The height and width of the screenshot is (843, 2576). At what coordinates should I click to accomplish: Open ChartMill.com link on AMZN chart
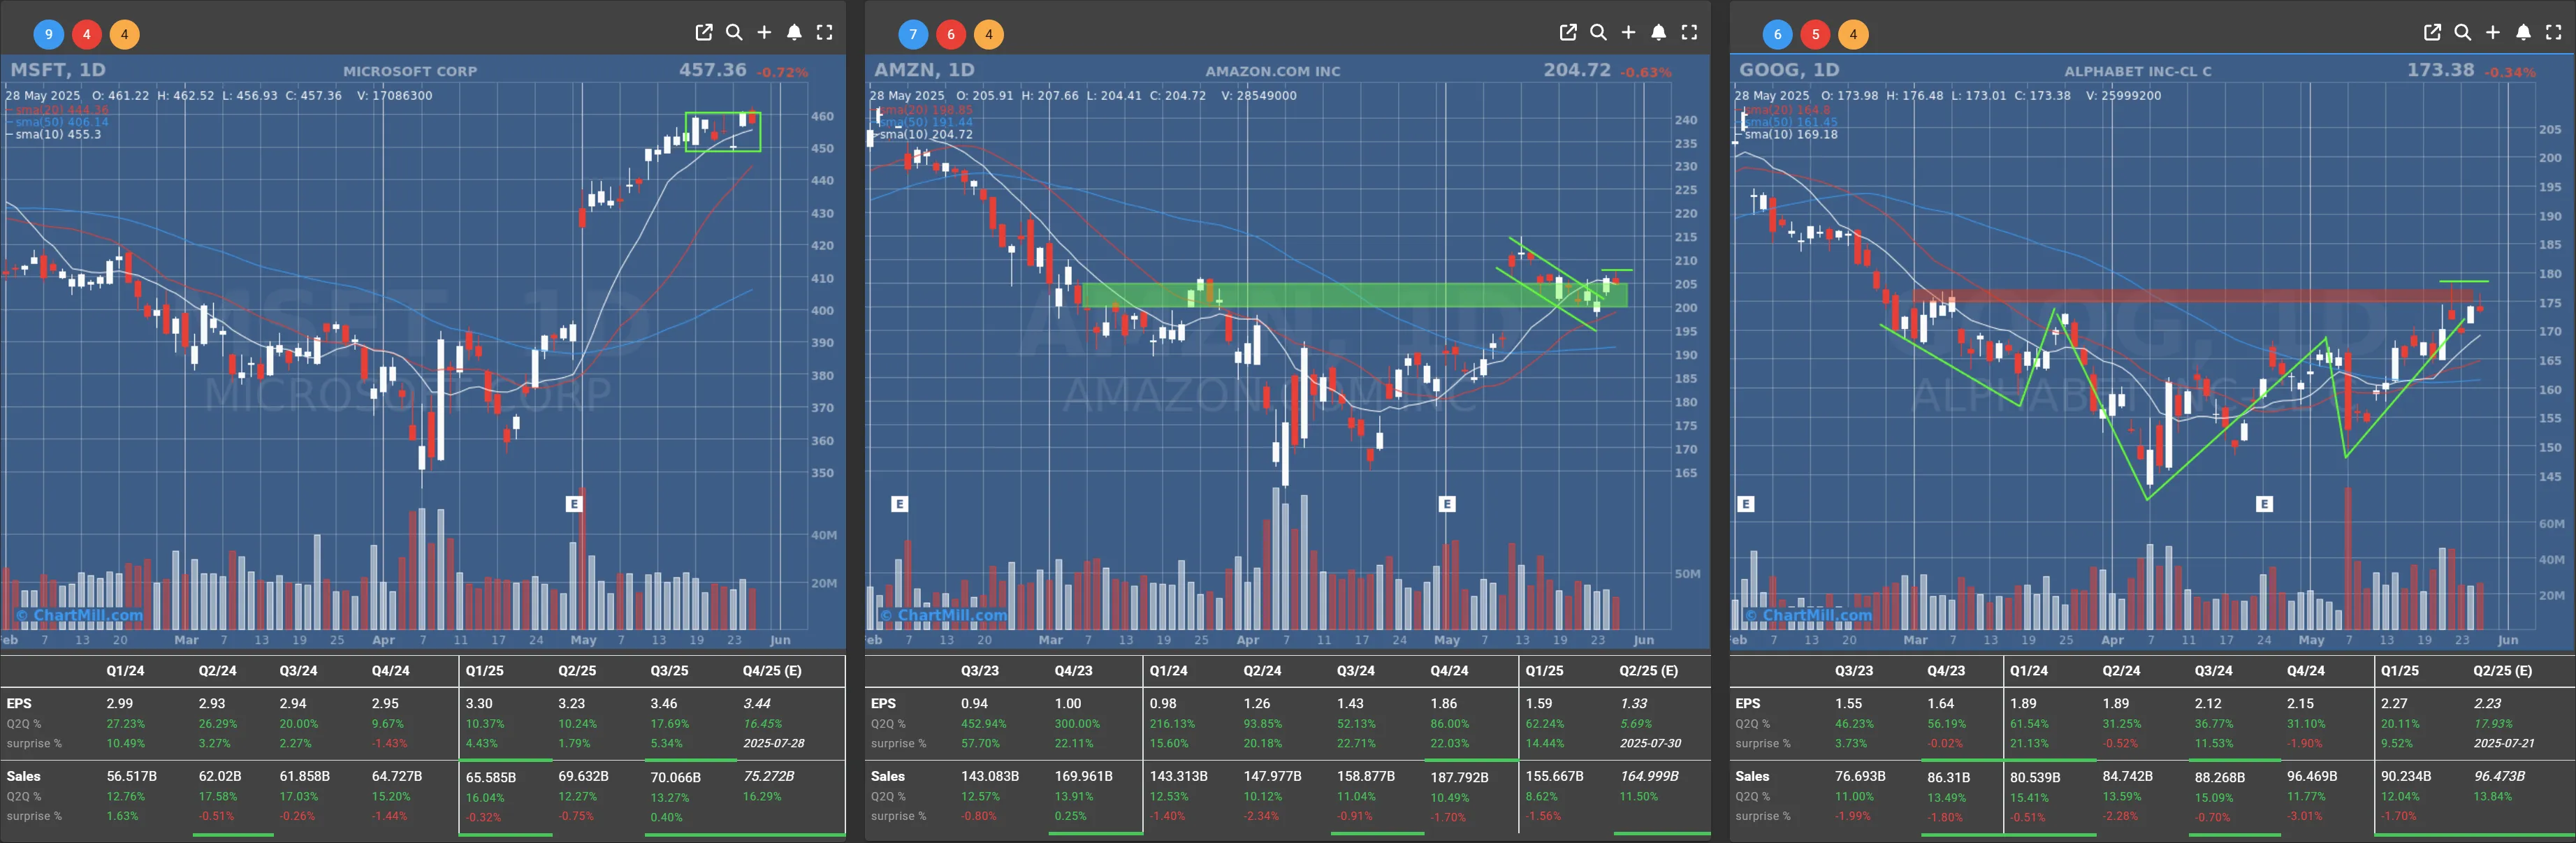[944, 615]
